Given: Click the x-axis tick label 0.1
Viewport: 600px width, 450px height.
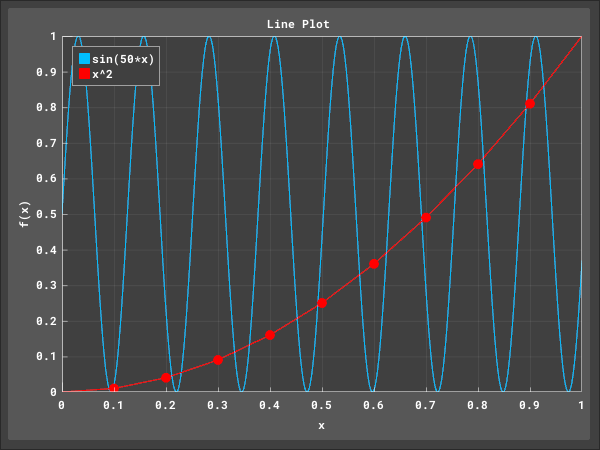Looking at the screenshot, I should [113, 405].
